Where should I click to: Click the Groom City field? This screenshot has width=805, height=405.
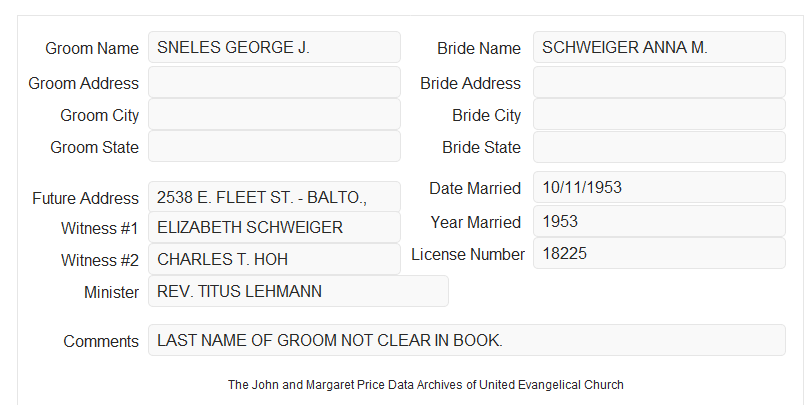274,114
